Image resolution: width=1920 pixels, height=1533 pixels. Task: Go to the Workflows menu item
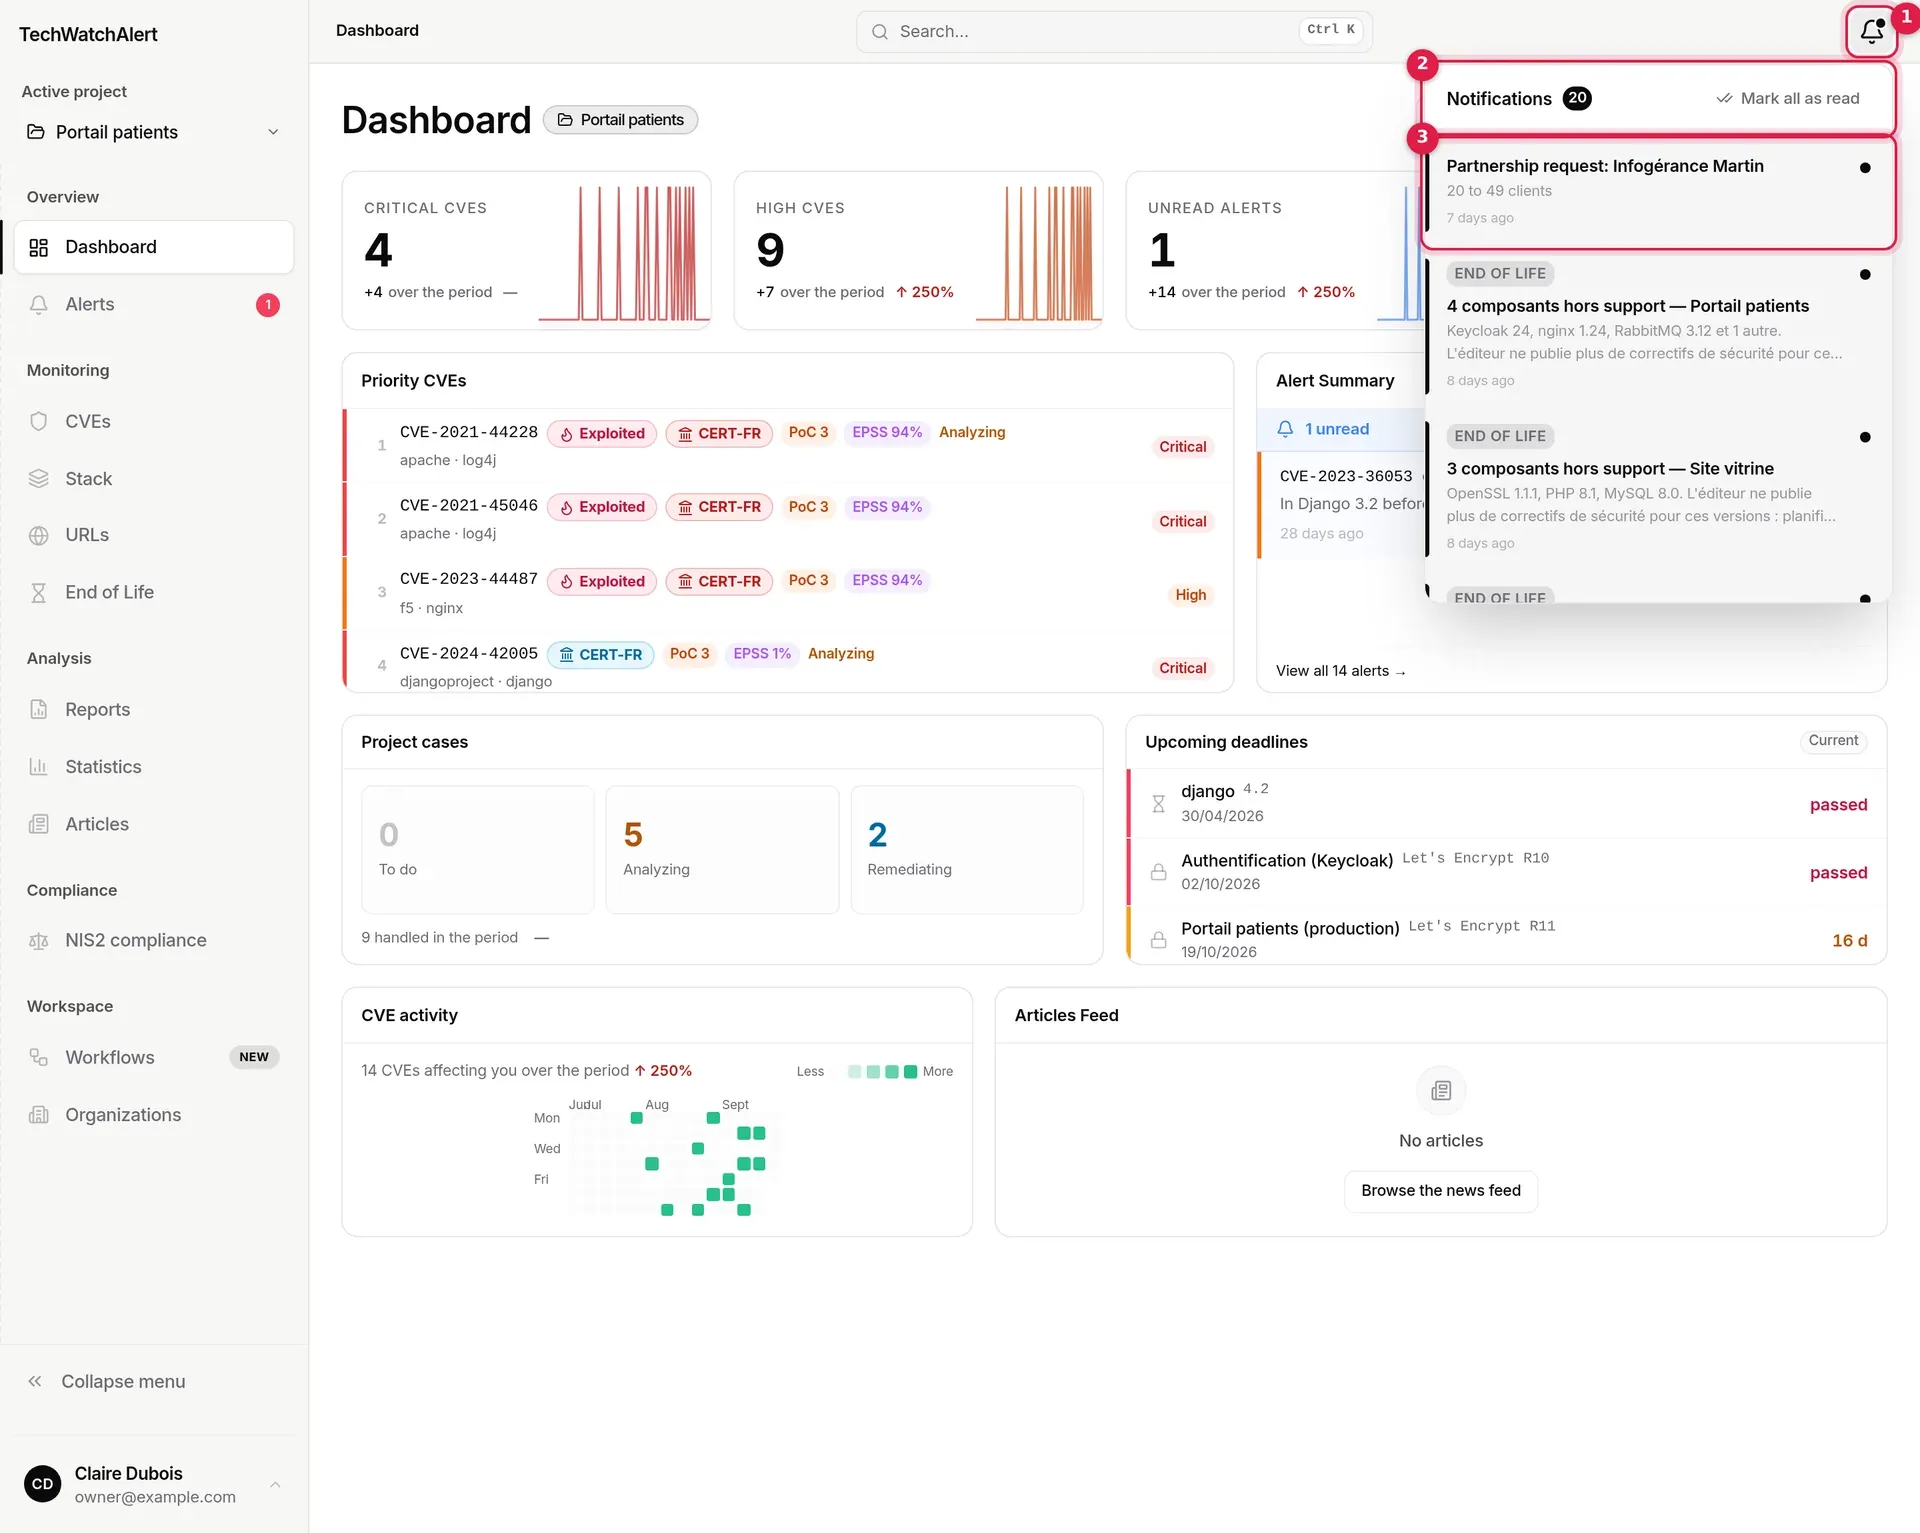tap(153, 1058)
